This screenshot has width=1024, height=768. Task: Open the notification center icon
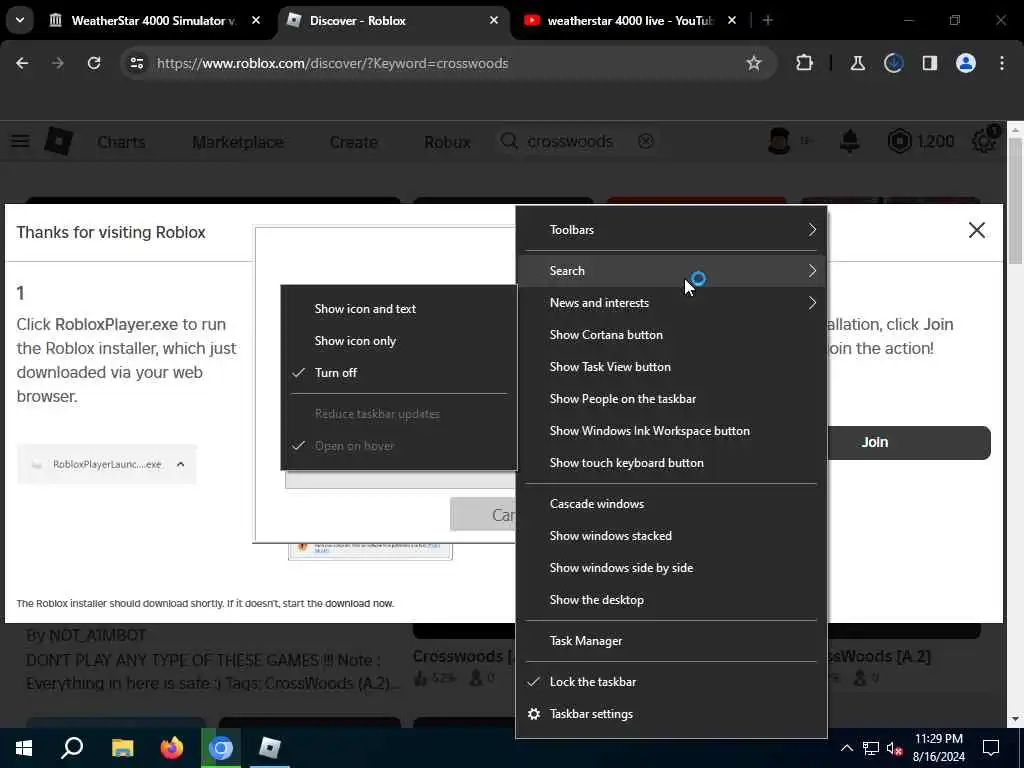(x=991, y=748)
